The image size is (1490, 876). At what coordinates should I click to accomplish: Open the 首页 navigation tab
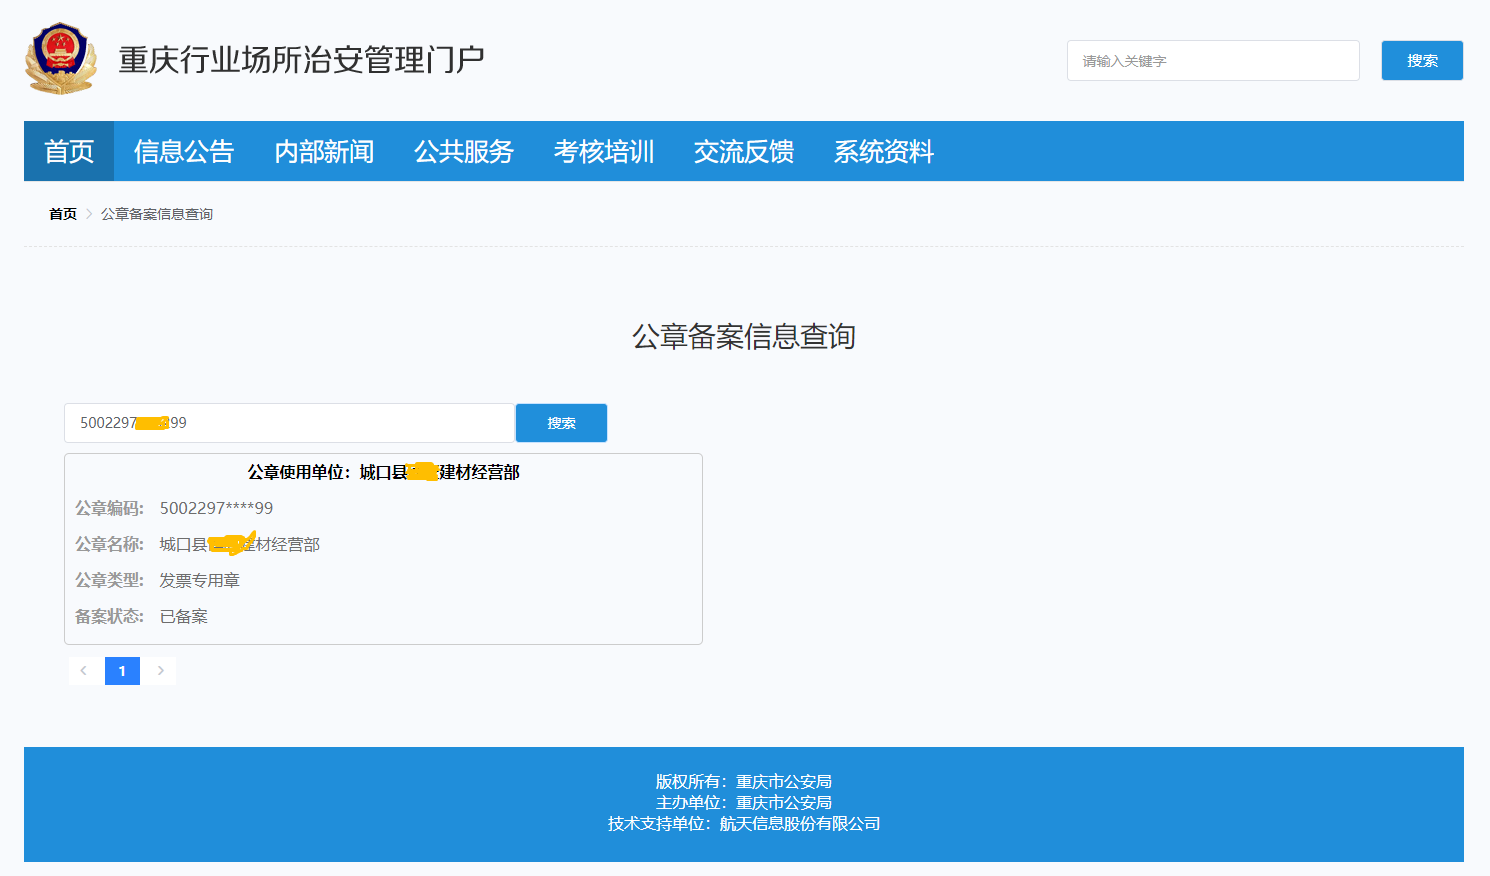69,151
